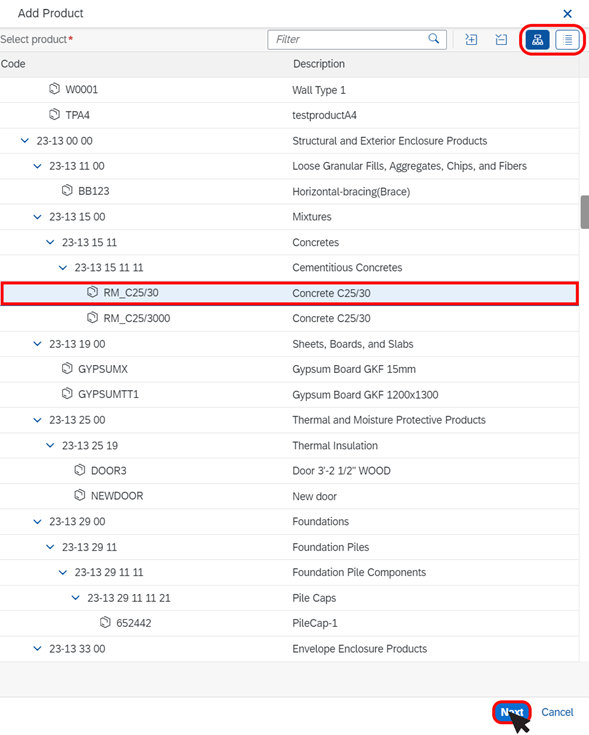Select the W0001 product icon
Screen dimensions: 589x735
(54, 89)
